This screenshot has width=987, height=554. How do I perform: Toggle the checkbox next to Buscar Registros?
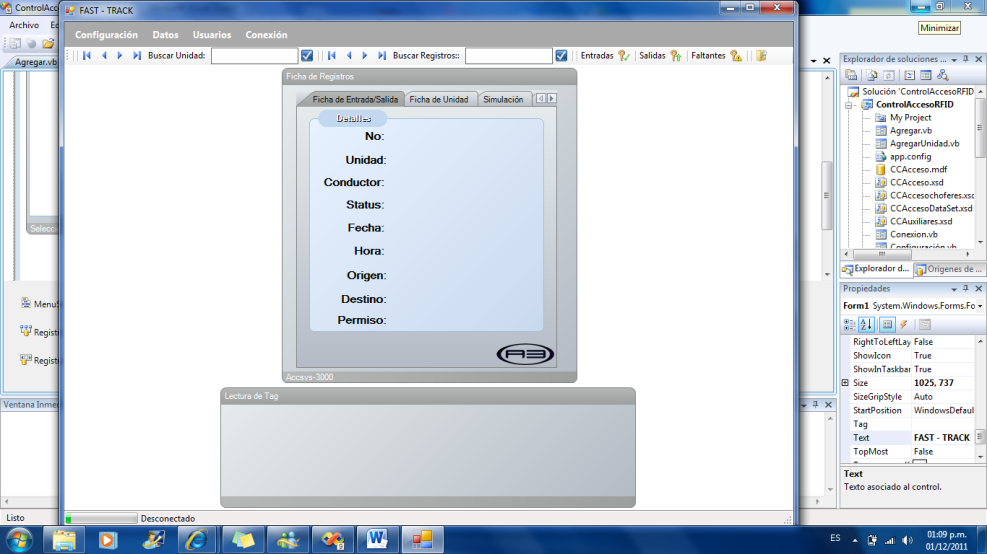click(x=561, y=56)
